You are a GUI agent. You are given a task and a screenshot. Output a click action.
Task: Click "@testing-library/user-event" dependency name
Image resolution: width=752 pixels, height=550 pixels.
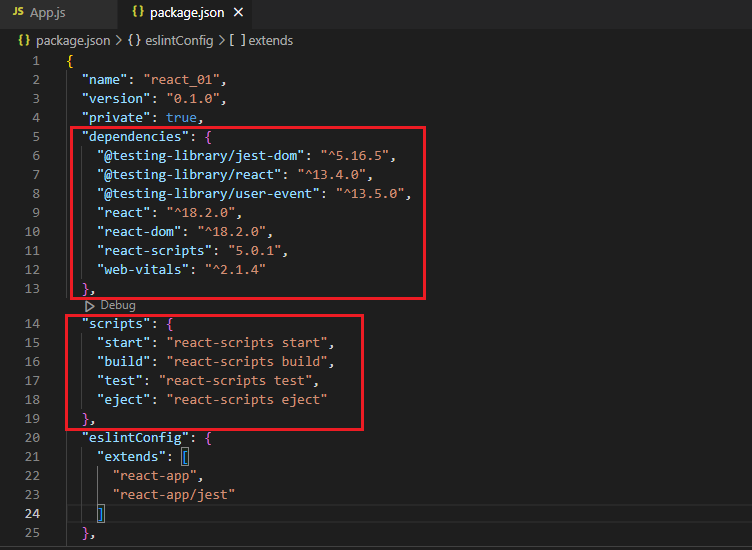(208, 194)
